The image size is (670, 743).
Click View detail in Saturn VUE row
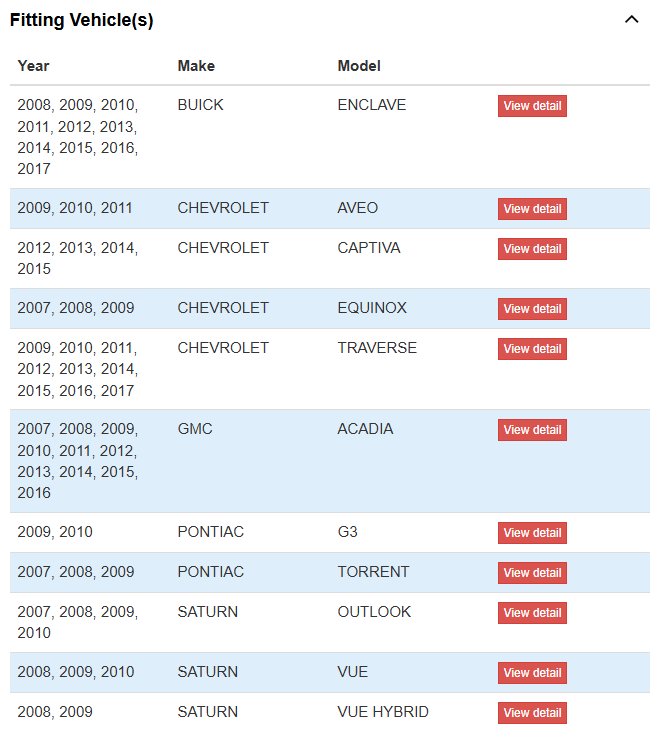tap(532, 673)
